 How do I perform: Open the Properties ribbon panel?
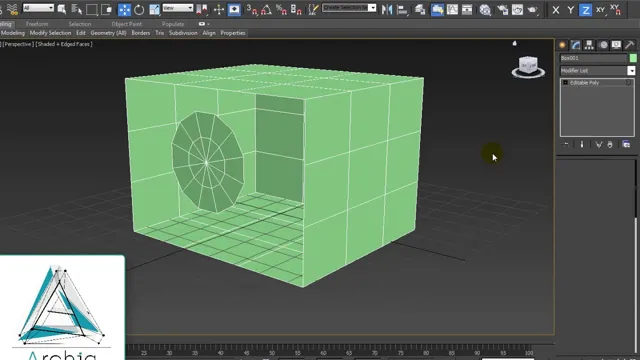pos(233,33)
